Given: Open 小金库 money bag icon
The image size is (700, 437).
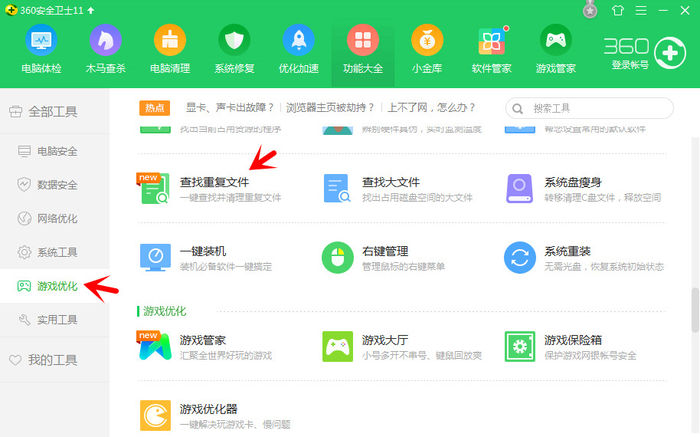Looking at the screenshot, I should (427, 40).
